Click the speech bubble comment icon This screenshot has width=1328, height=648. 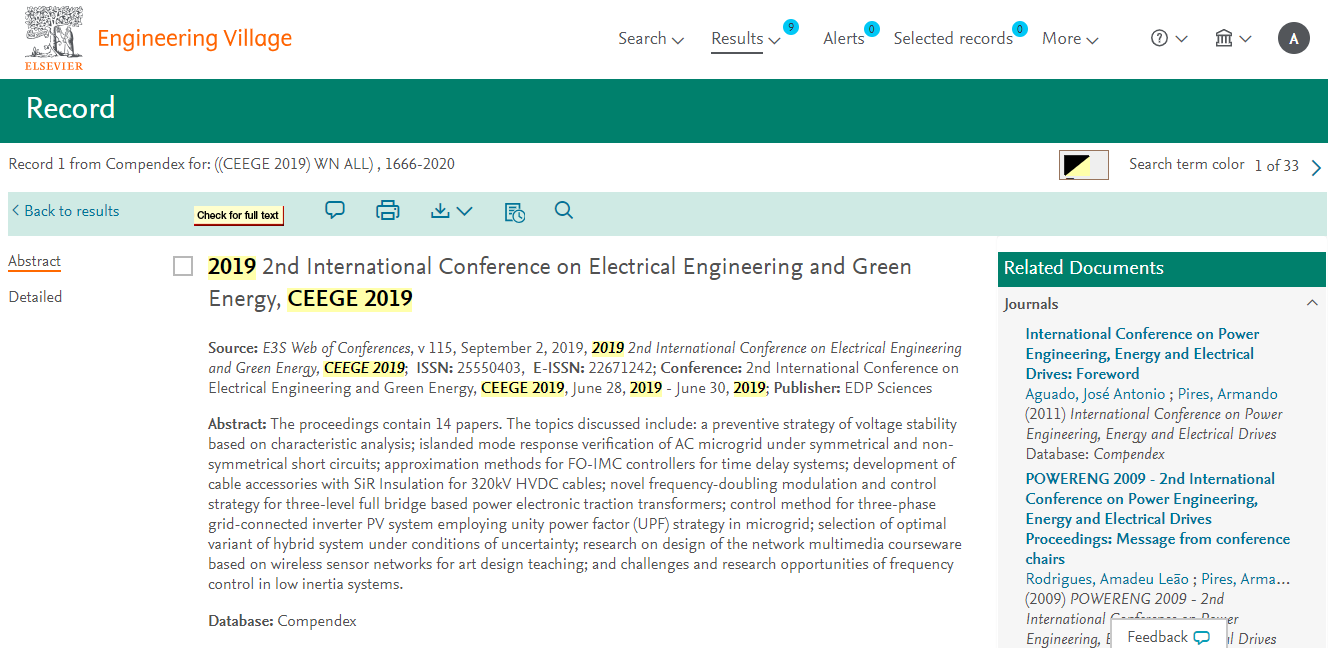335,210
